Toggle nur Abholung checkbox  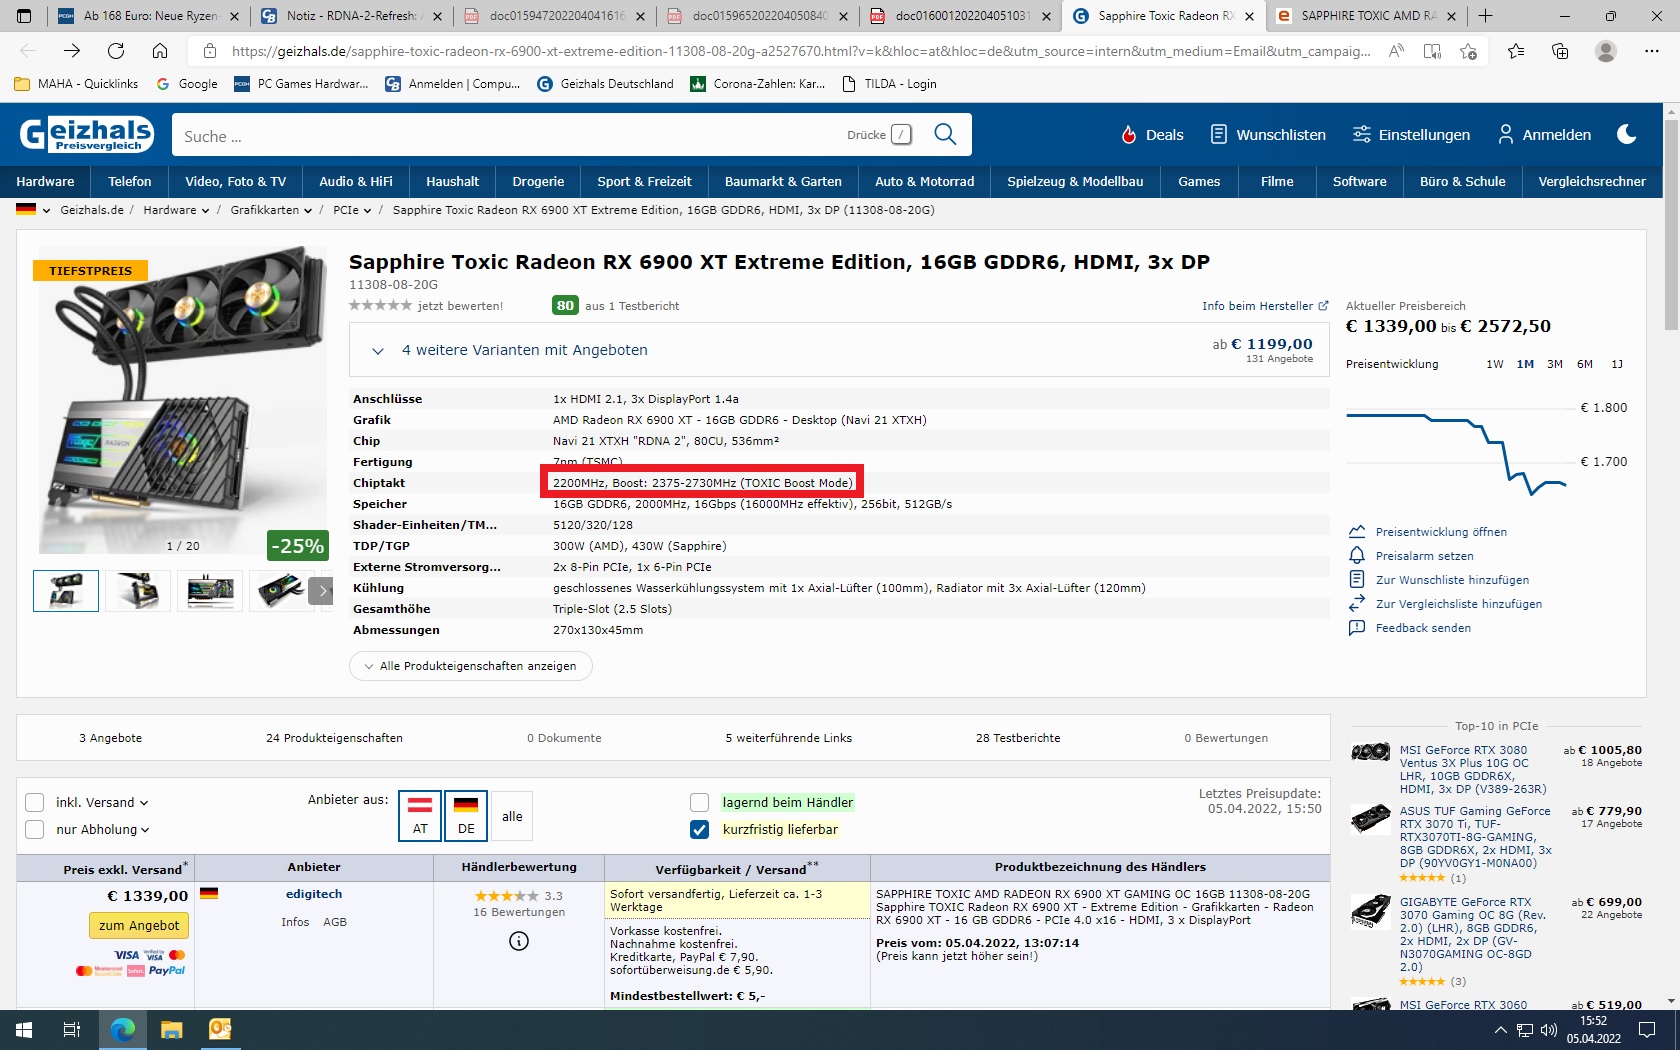[x=35, y=829]
